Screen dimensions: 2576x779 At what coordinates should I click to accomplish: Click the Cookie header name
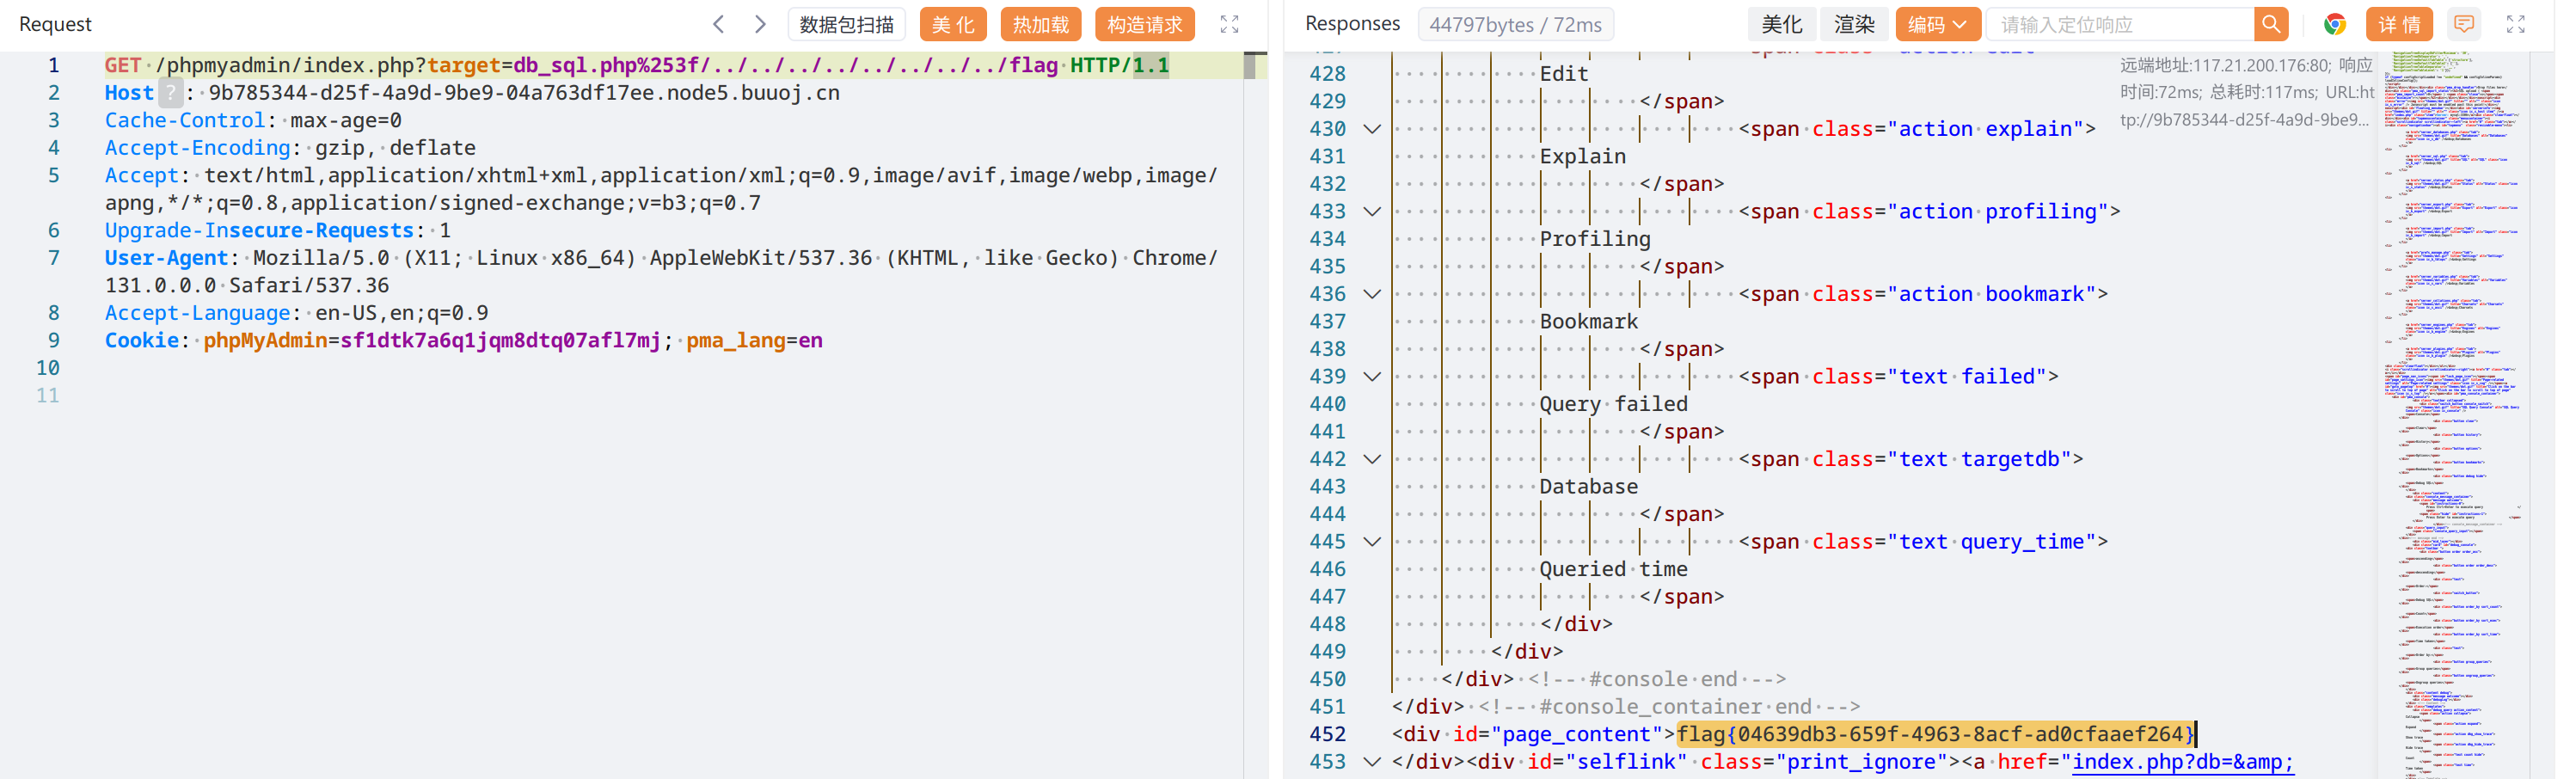(x=142, y=341)
